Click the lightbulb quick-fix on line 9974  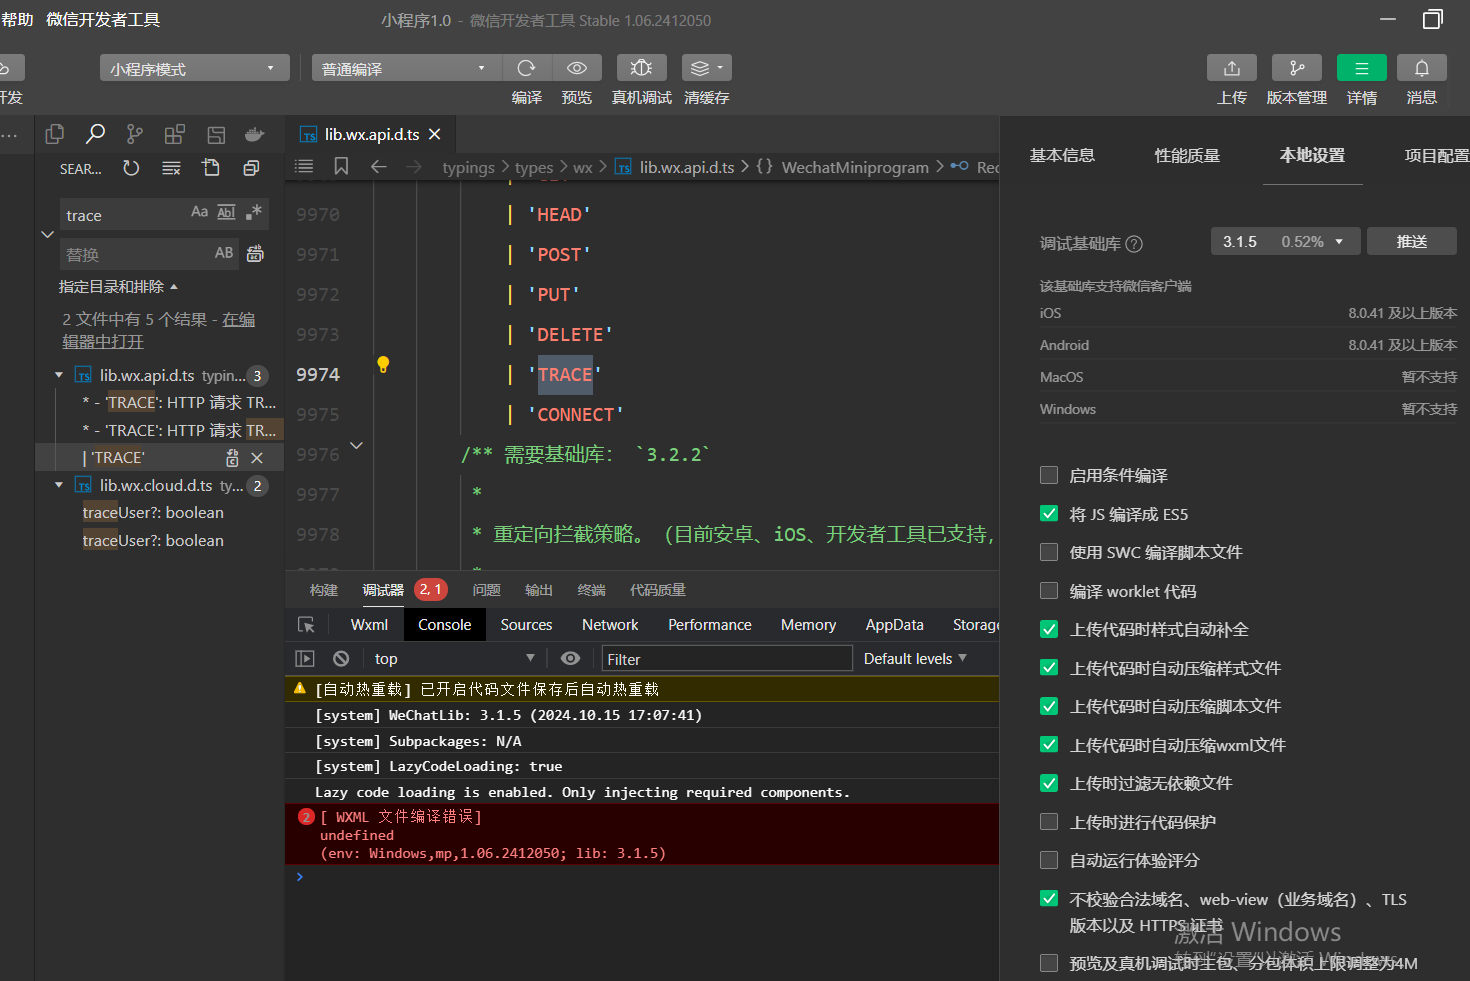pyautogui.click(x=383, y=364)
